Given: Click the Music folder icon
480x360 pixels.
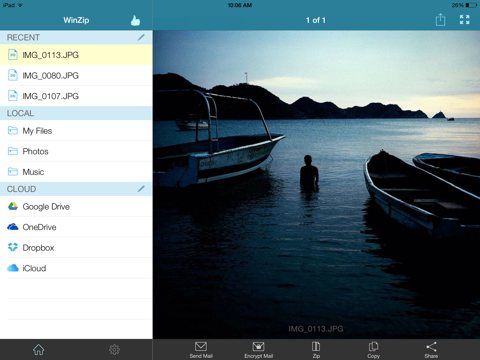Looking at the screenshot, I should click(x=13, y=172).
